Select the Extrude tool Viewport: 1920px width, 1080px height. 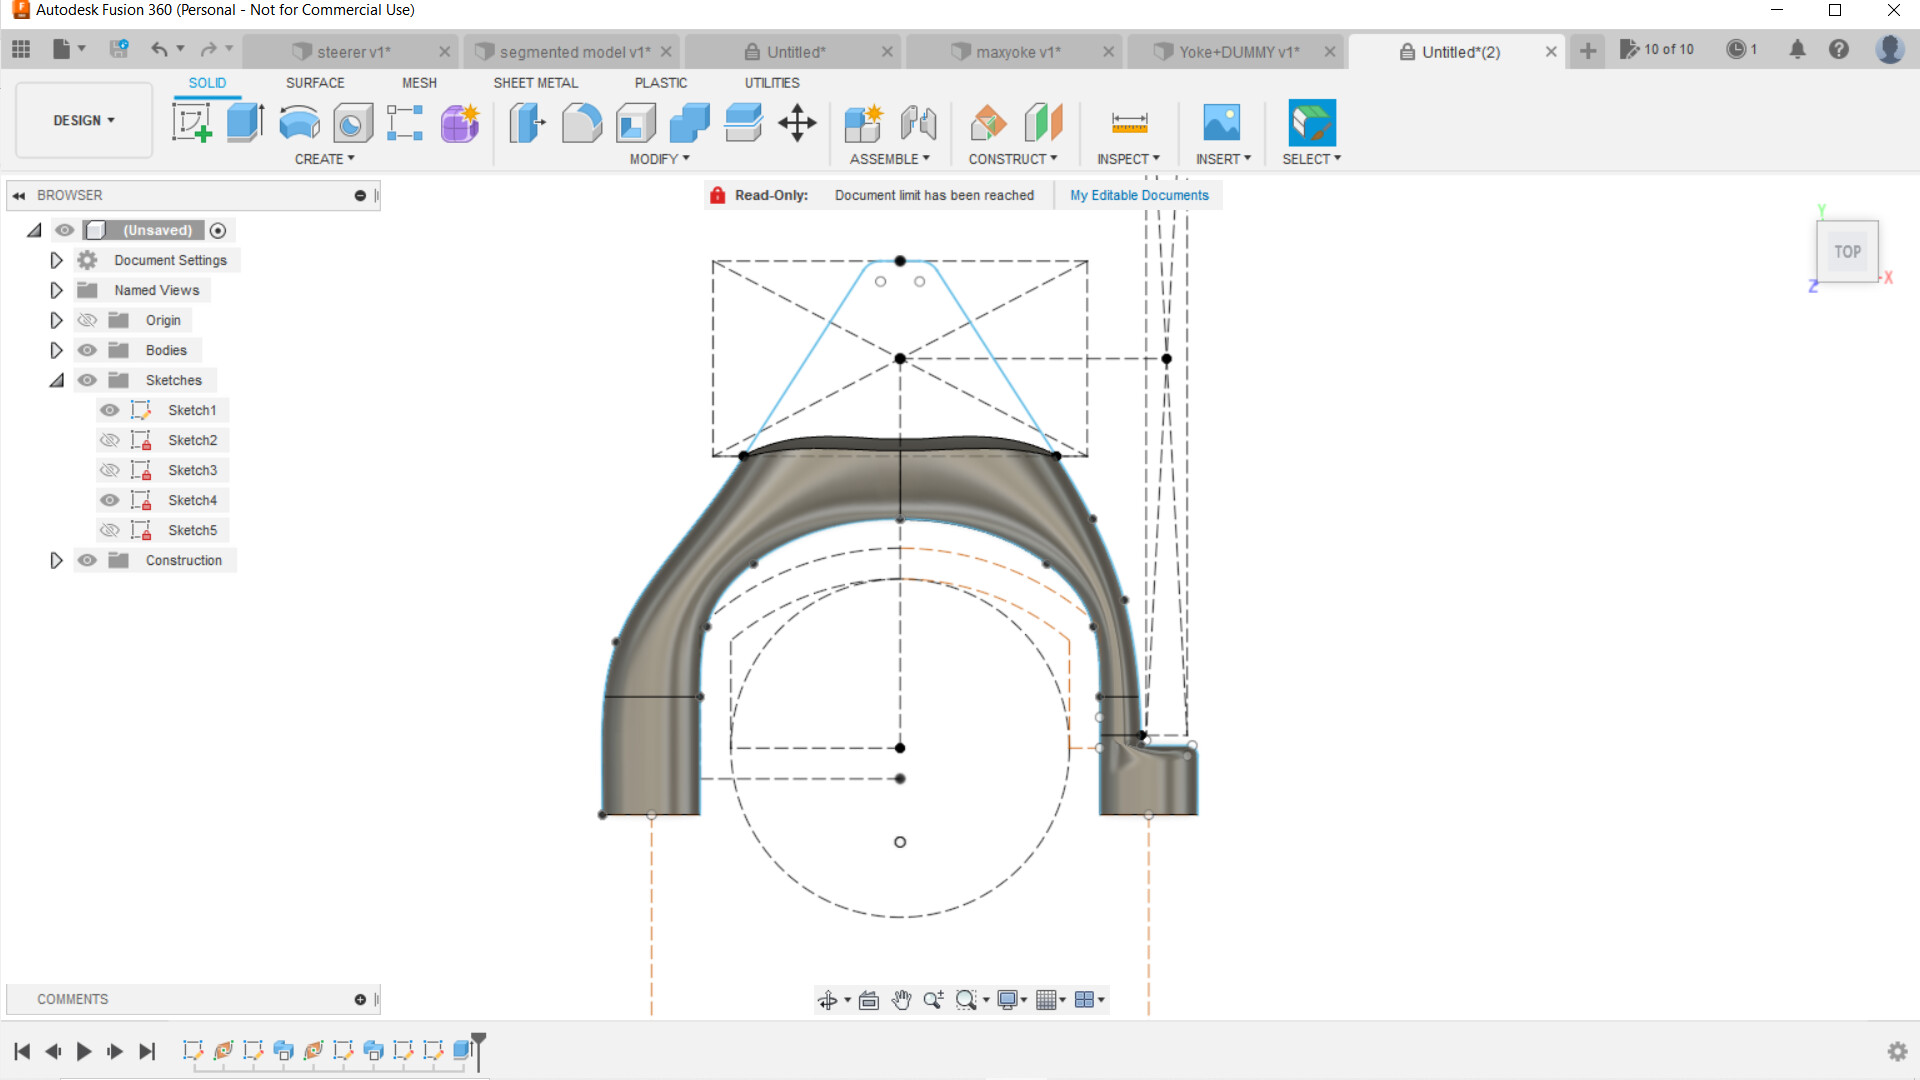click(244, 122)
